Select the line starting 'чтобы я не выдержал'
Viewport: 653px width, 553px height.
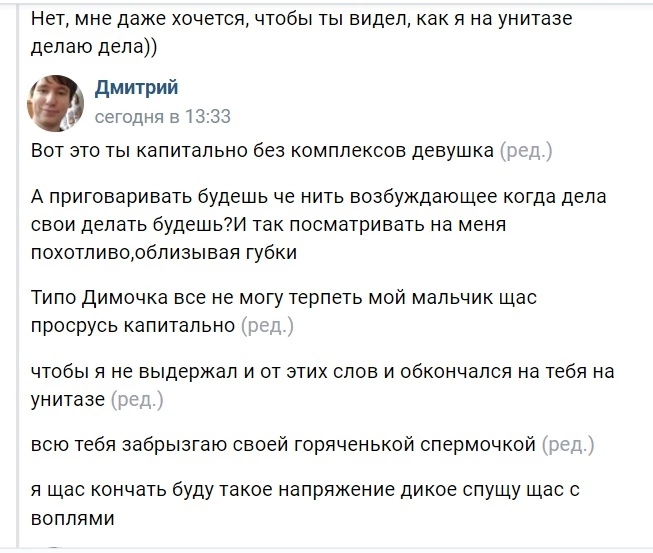point(323,371)
